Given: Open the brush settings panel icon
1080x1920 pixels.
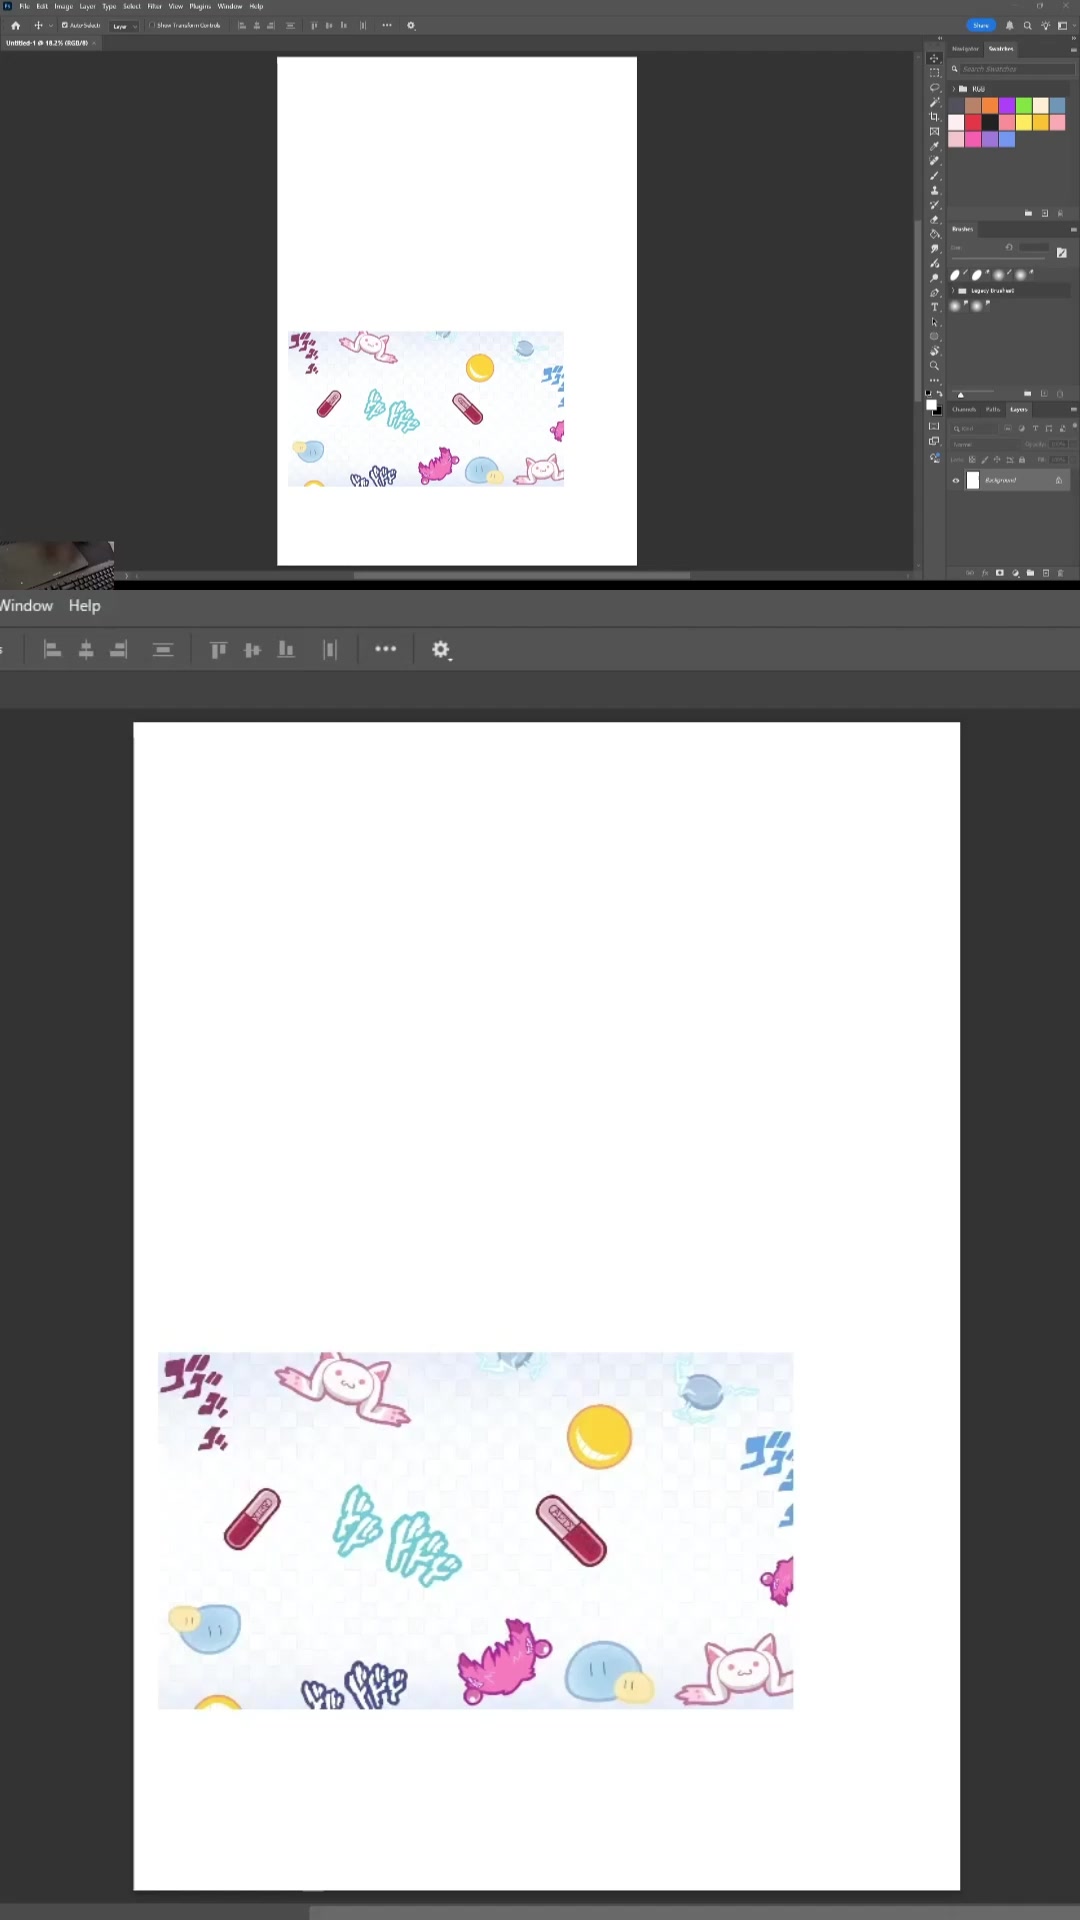Looking at the screenshot, I should coord(1062,253).
